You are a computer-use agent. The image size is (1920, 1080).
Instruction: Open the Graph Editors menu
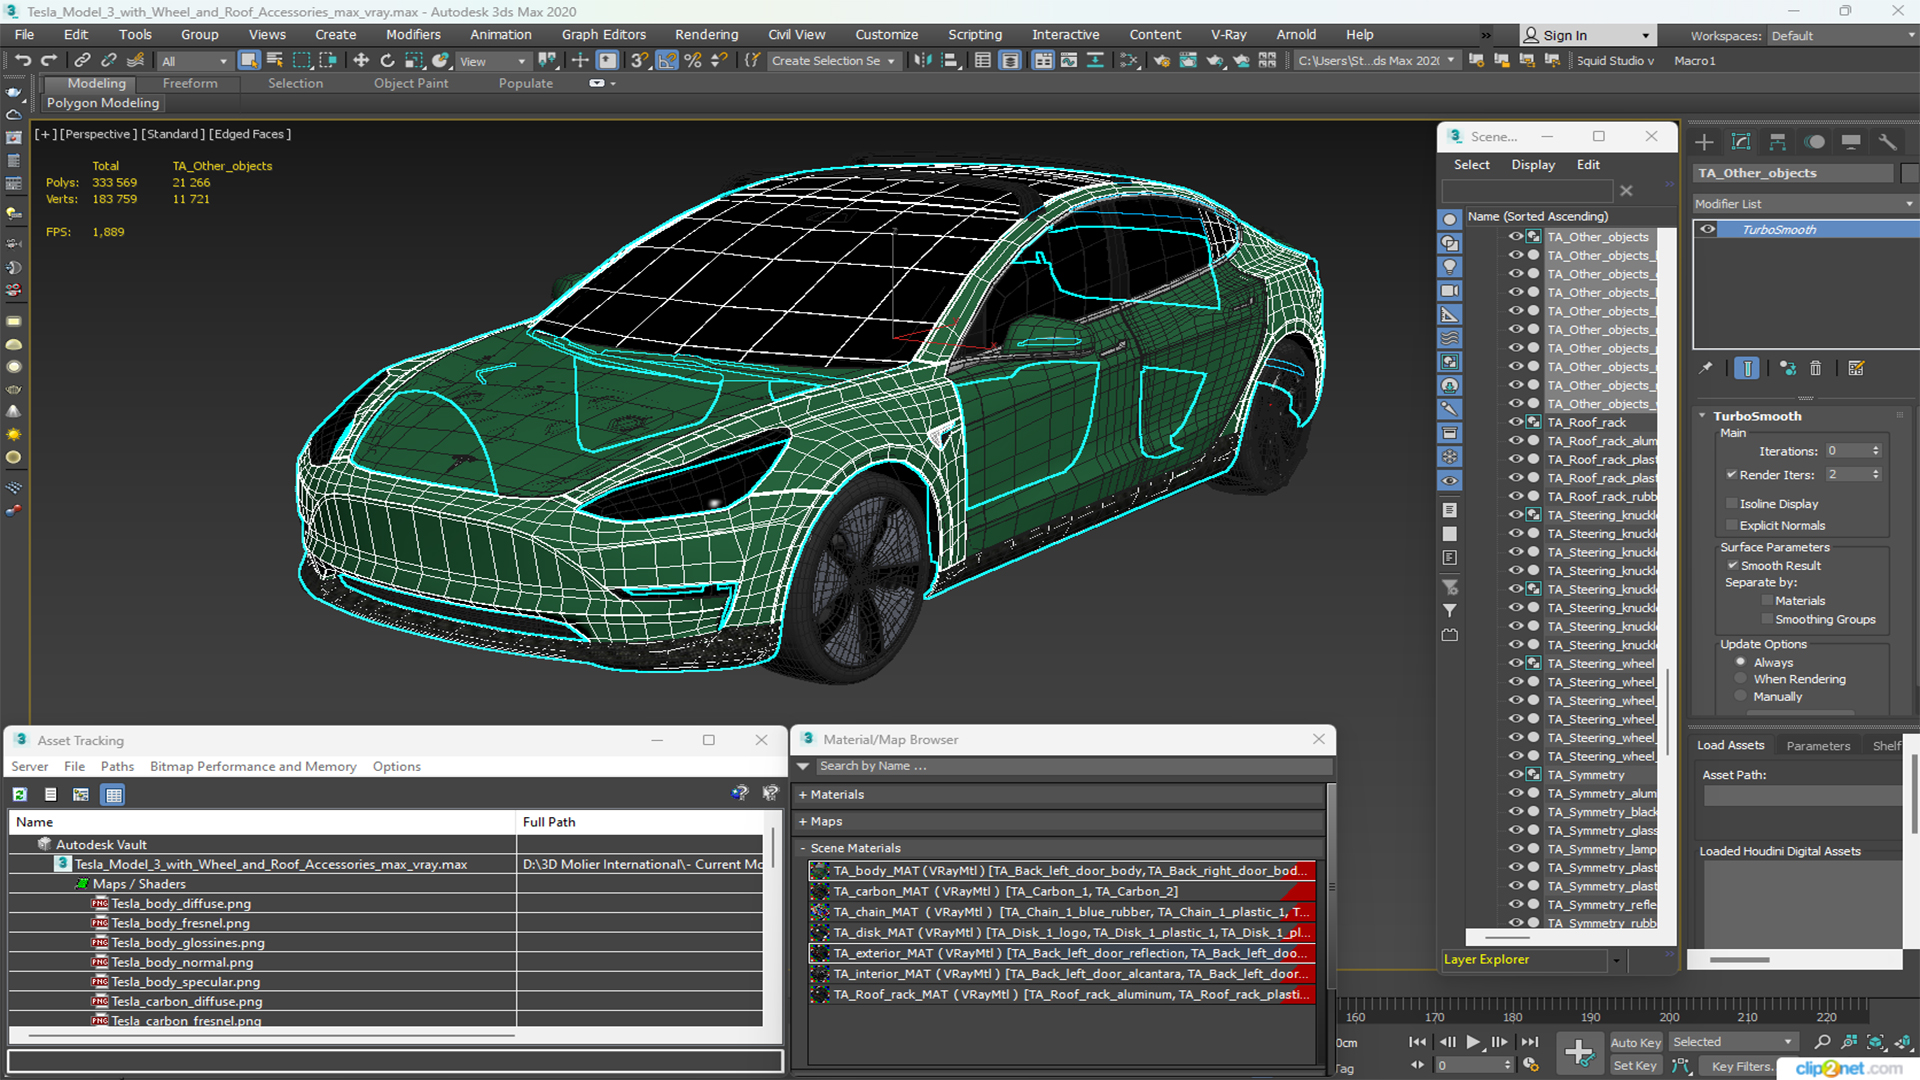(x=603, y=35)
